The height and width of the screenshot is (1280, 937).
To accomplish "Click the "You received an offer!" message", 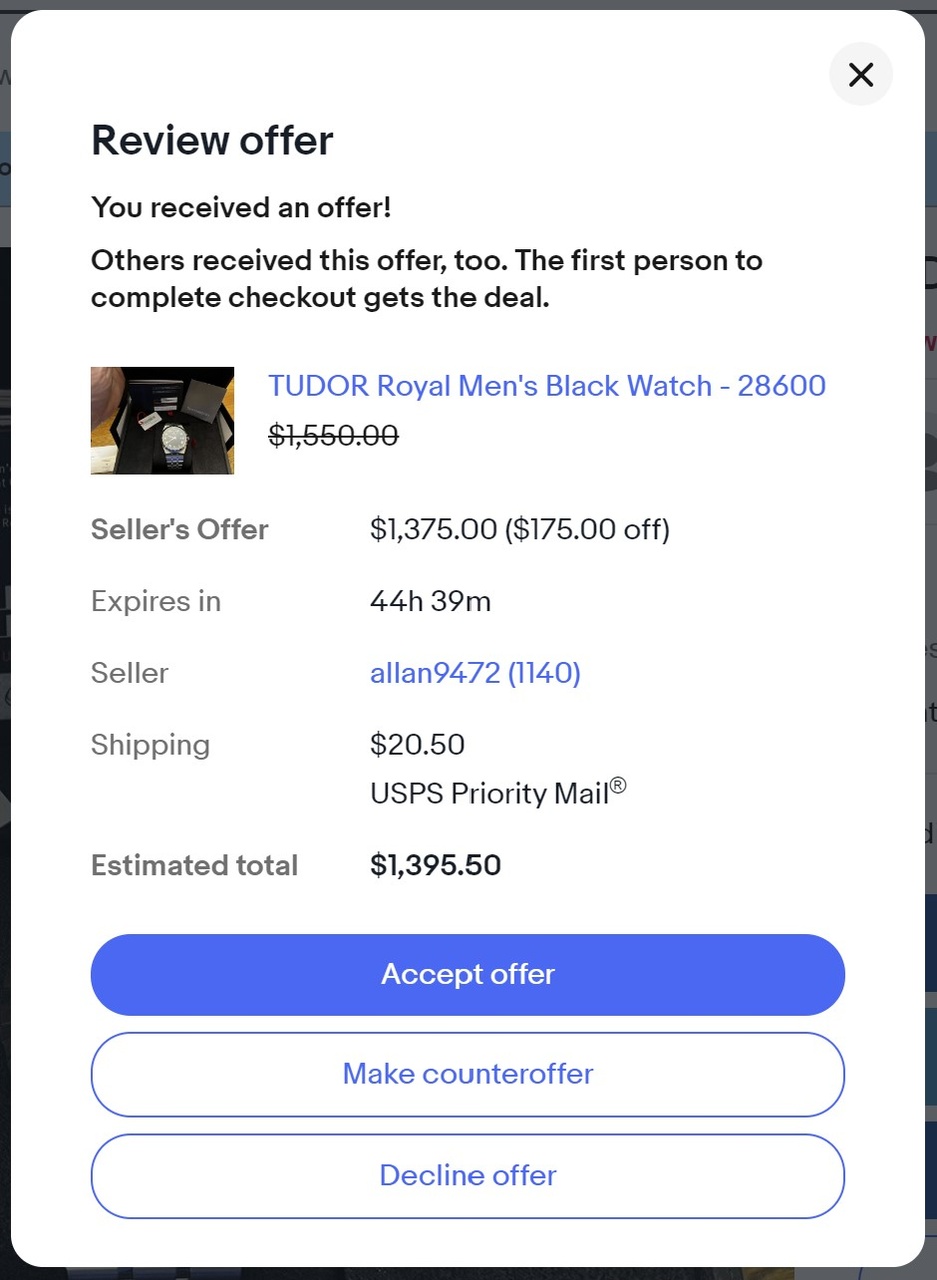I will (241, 208).
